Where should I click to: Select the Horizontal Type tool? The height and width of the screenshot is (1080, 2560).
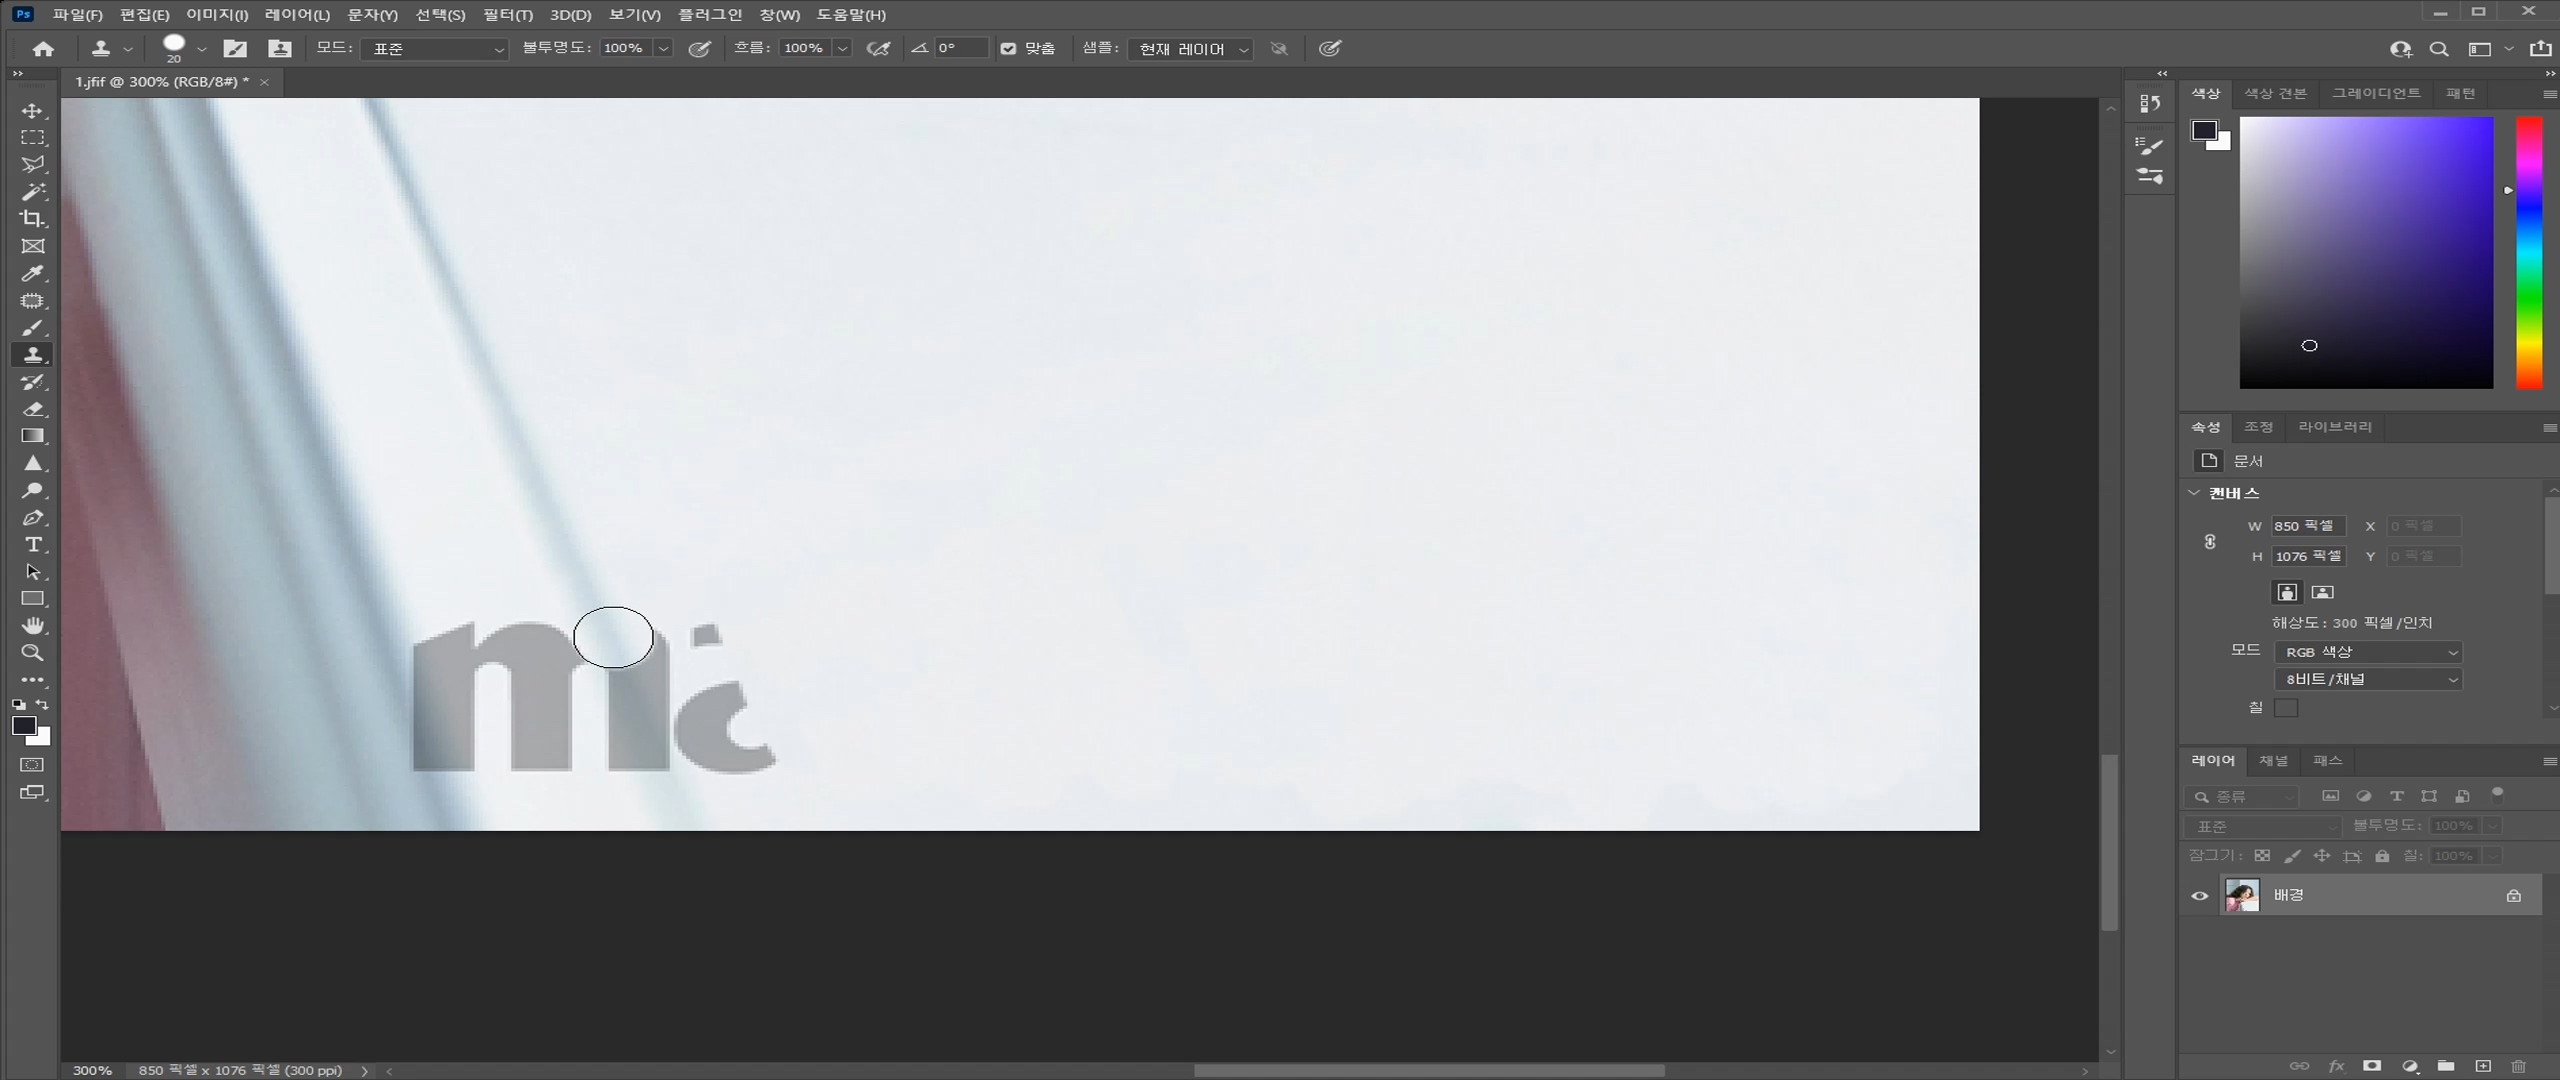point(32,545)
